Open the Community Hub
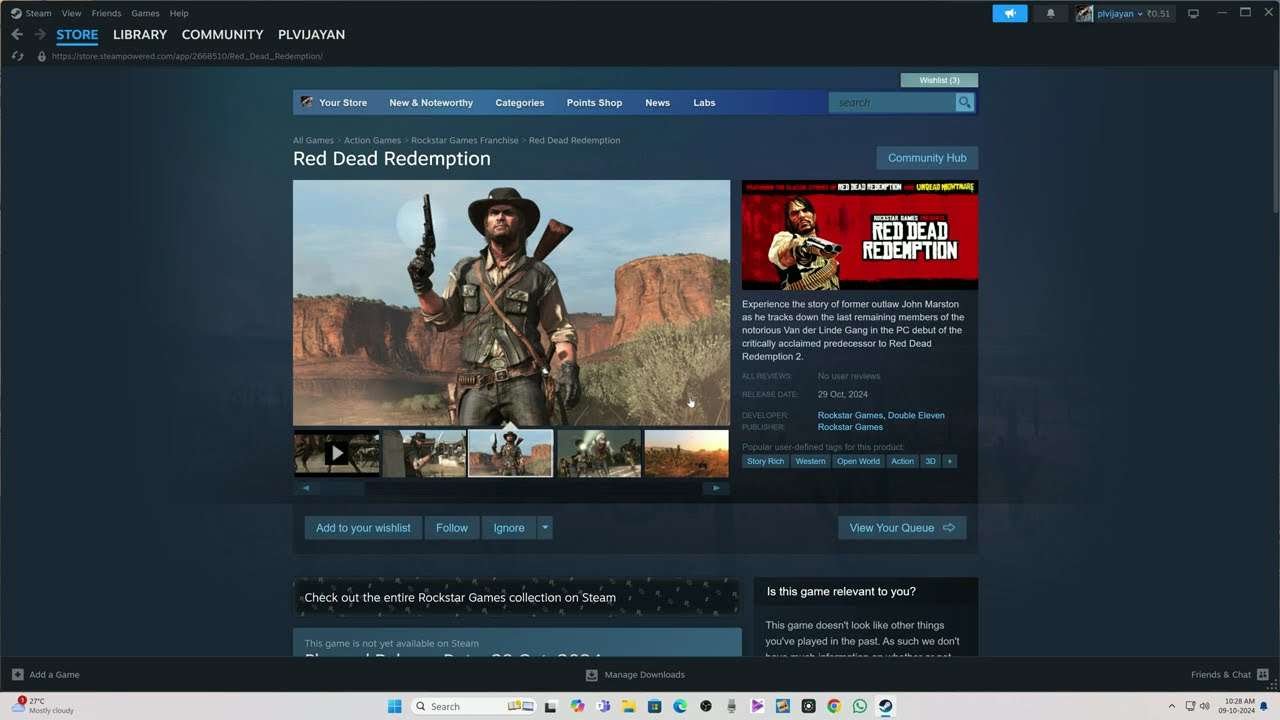This screenshot has height=720, width=1280. [x=927, y=158]
